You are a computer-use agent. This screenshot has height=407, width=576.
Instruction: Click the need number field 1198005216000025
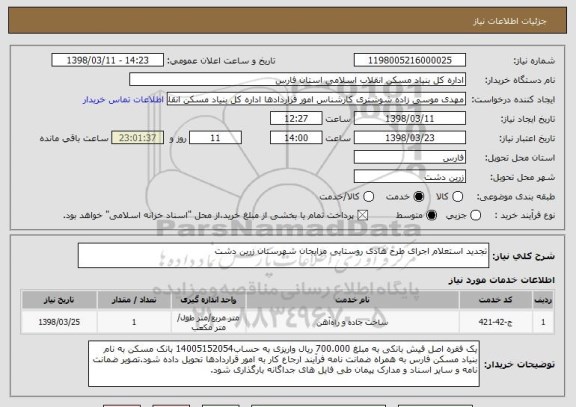coord(410,60)
